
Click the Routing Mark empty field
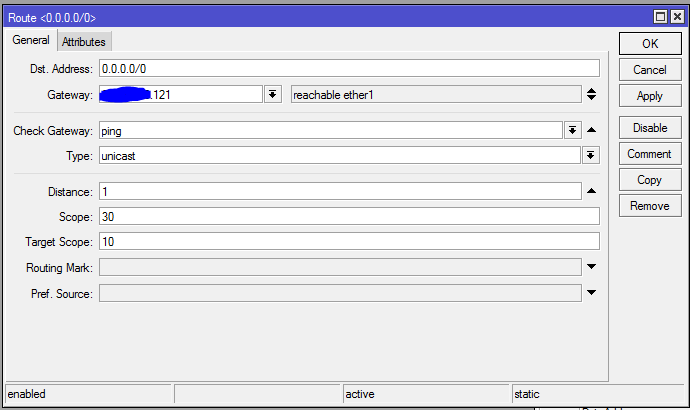click(340, 267)
